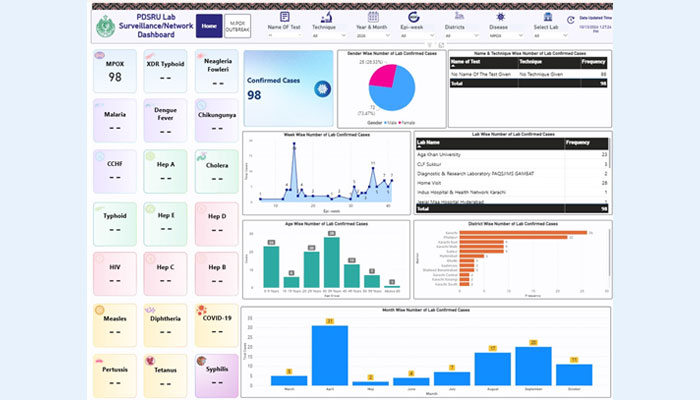The width and height of the screenshot is (700, 400).
Task: Select the CCHF disease card
Action: tap(115, 171)
